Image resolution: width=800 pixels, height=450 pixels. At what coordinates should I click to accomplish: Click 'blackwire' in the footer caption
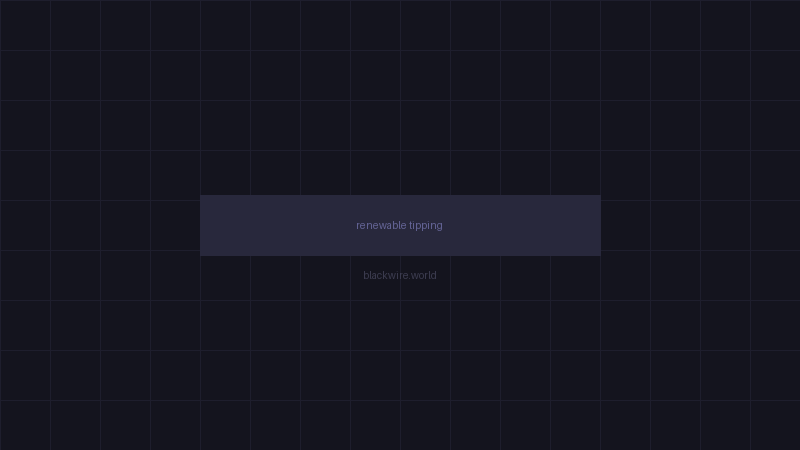(385, 275)
